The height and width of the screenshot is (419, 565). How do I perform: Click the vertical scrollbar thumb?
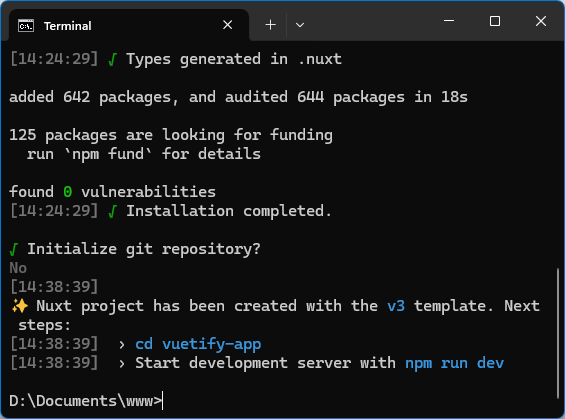point(558,333)
